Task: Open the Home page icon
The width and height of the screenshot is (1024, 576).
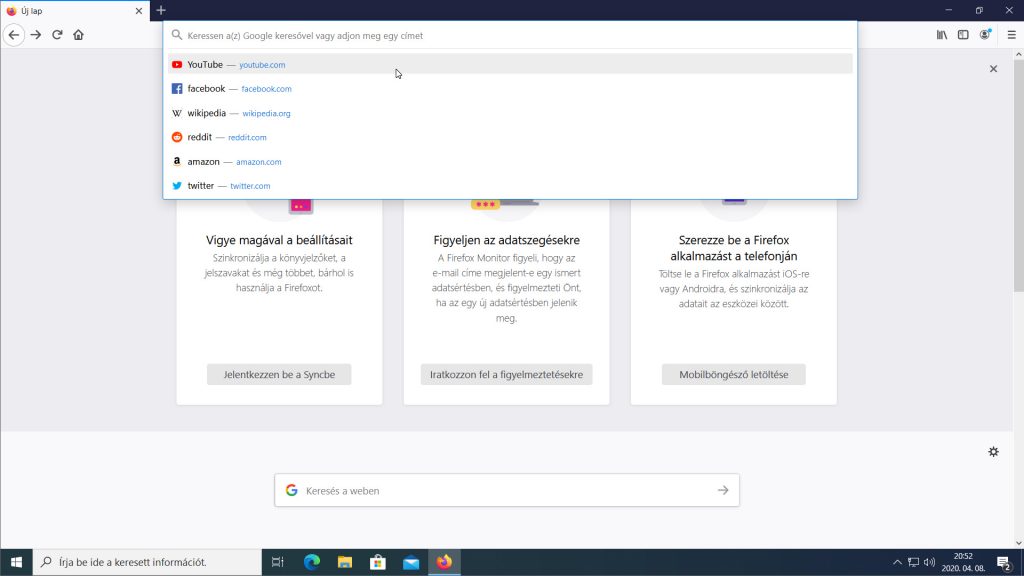Action: click(x=78, y=35)
